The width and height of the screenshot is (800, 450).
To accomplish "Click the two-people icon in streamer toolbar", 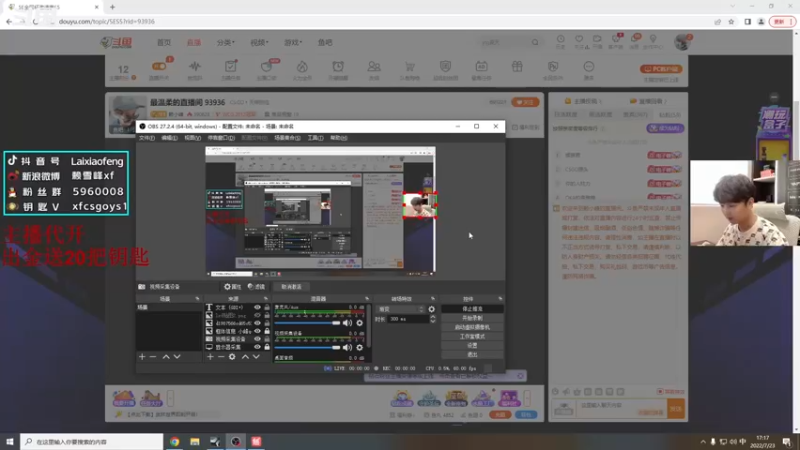I will [x=374, y=67].
